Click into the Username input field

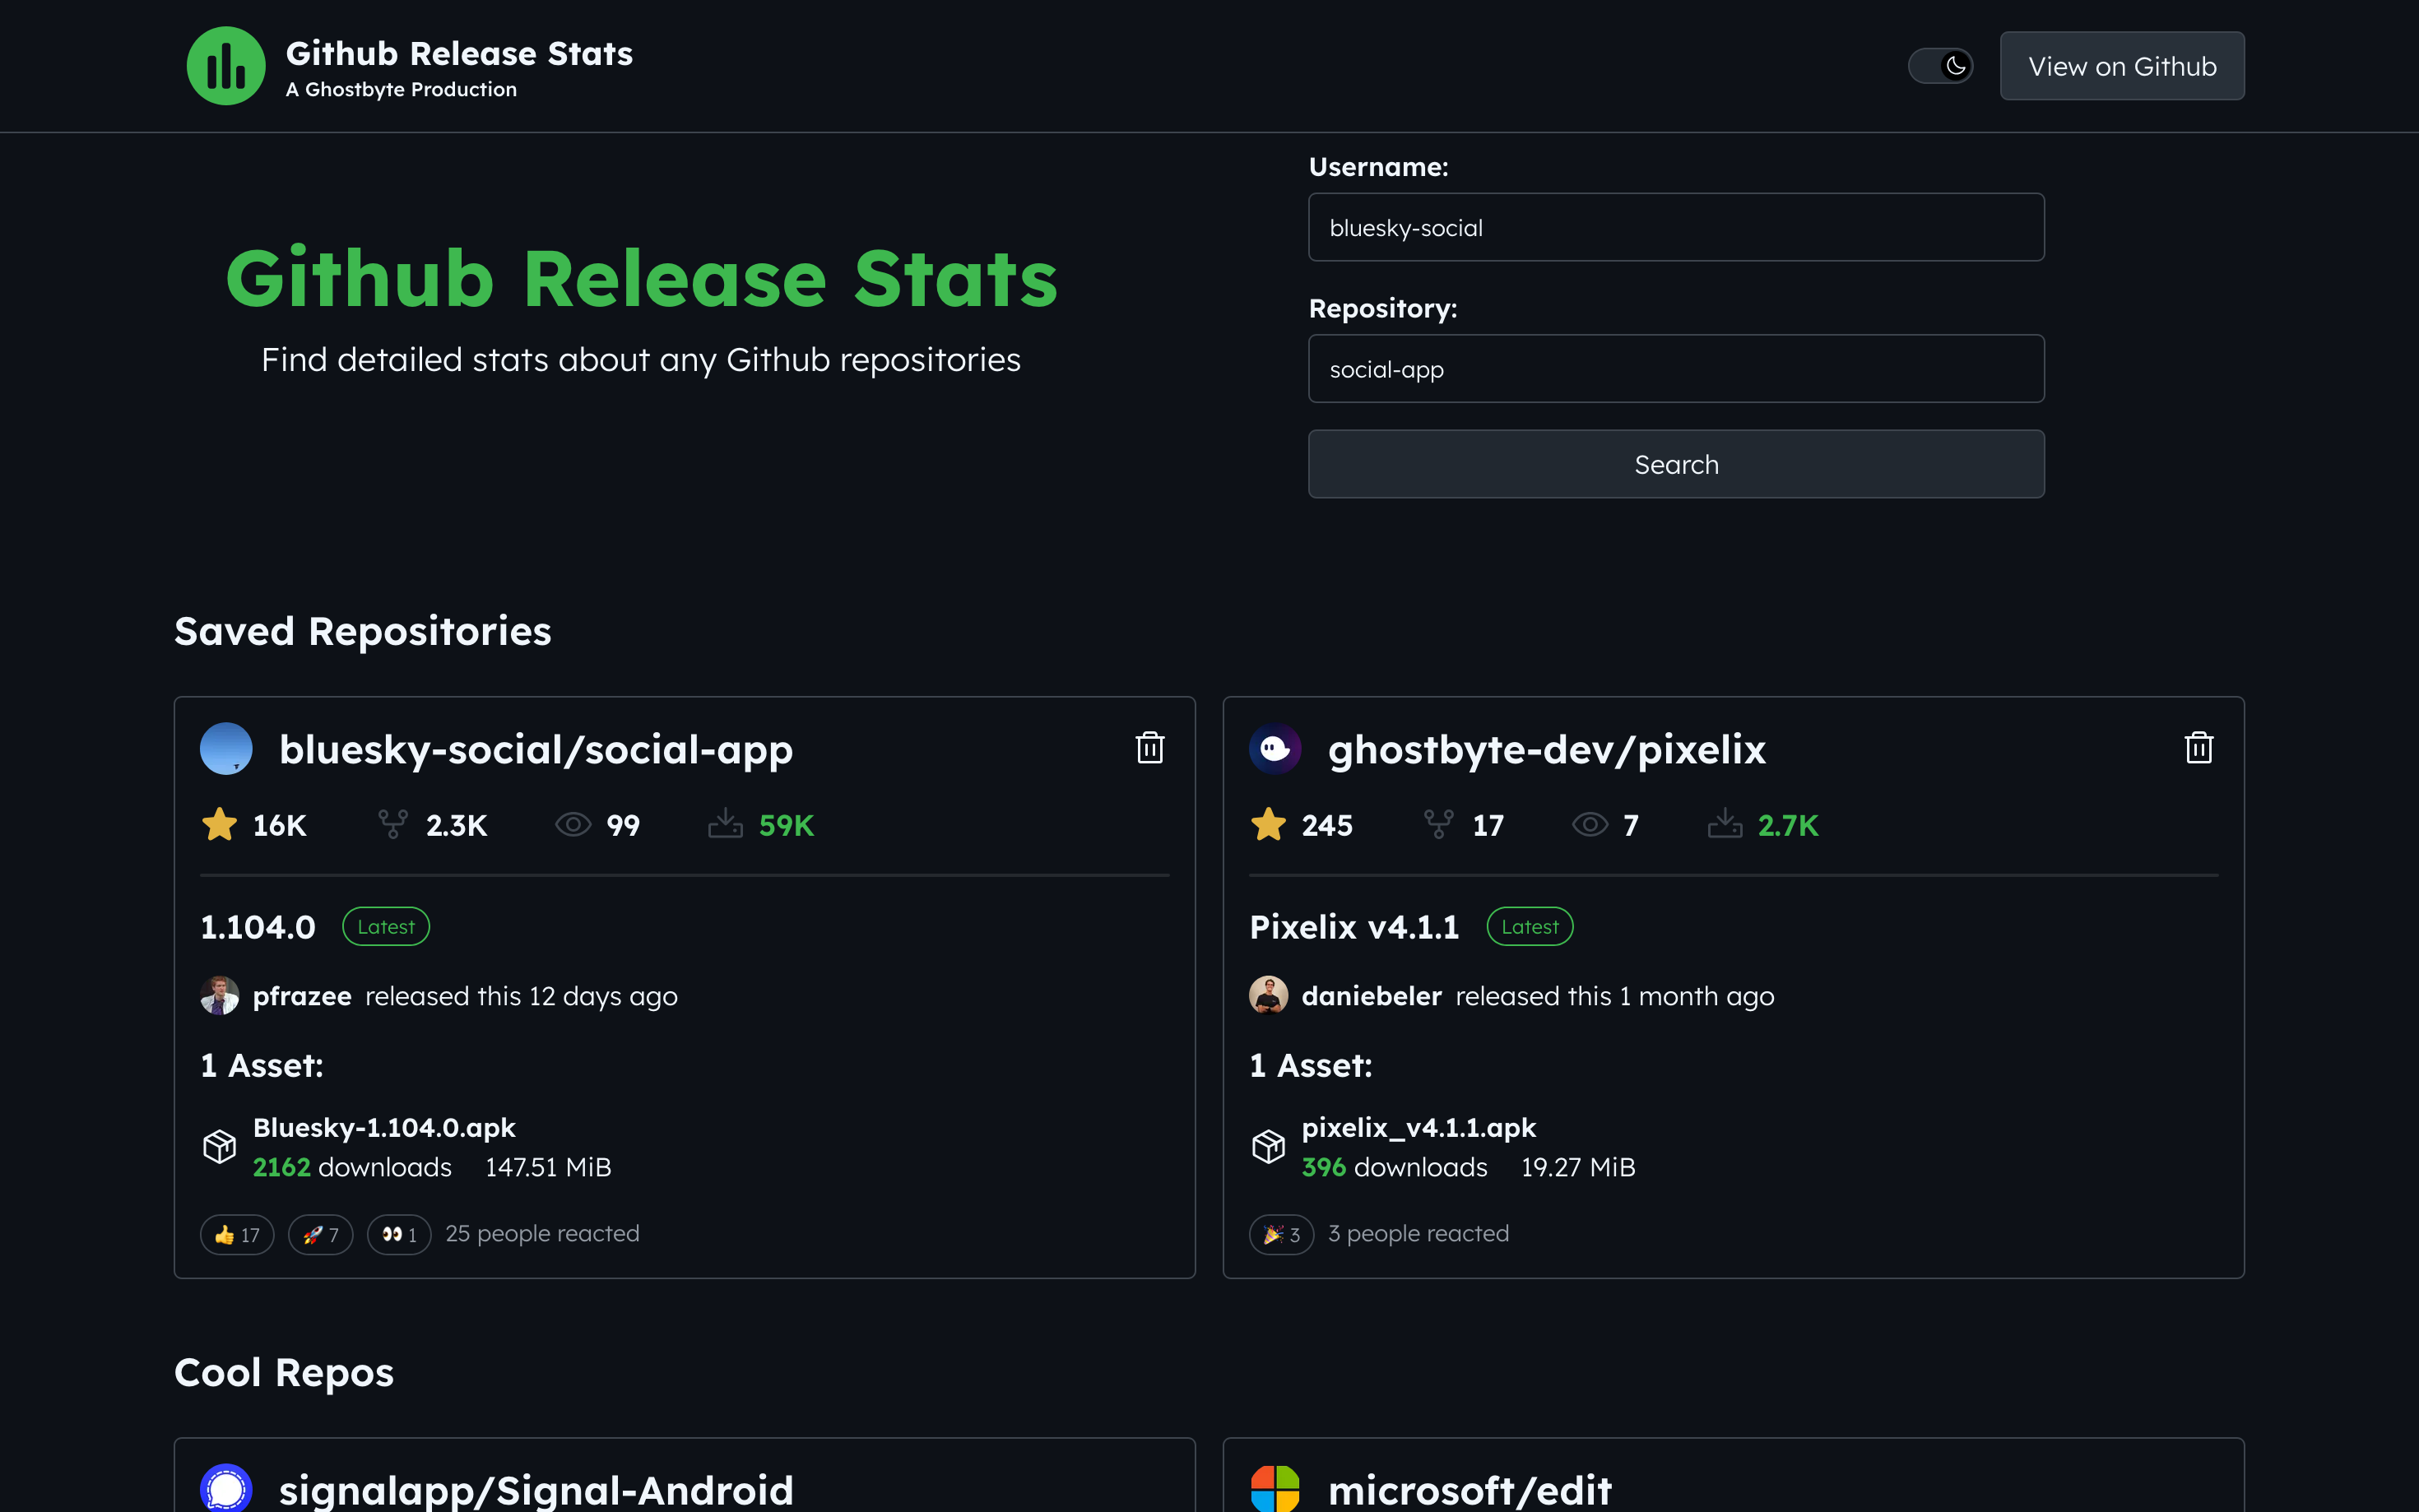pyautogui.click(x=1675, y=227)
